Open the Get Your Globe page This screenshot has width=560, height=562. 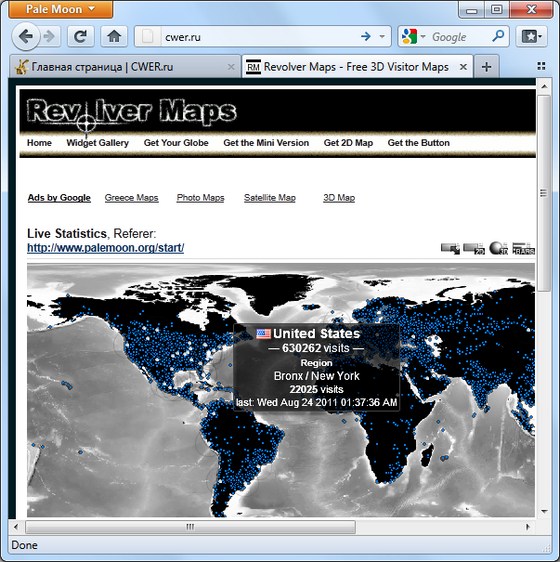click(176, 143)
